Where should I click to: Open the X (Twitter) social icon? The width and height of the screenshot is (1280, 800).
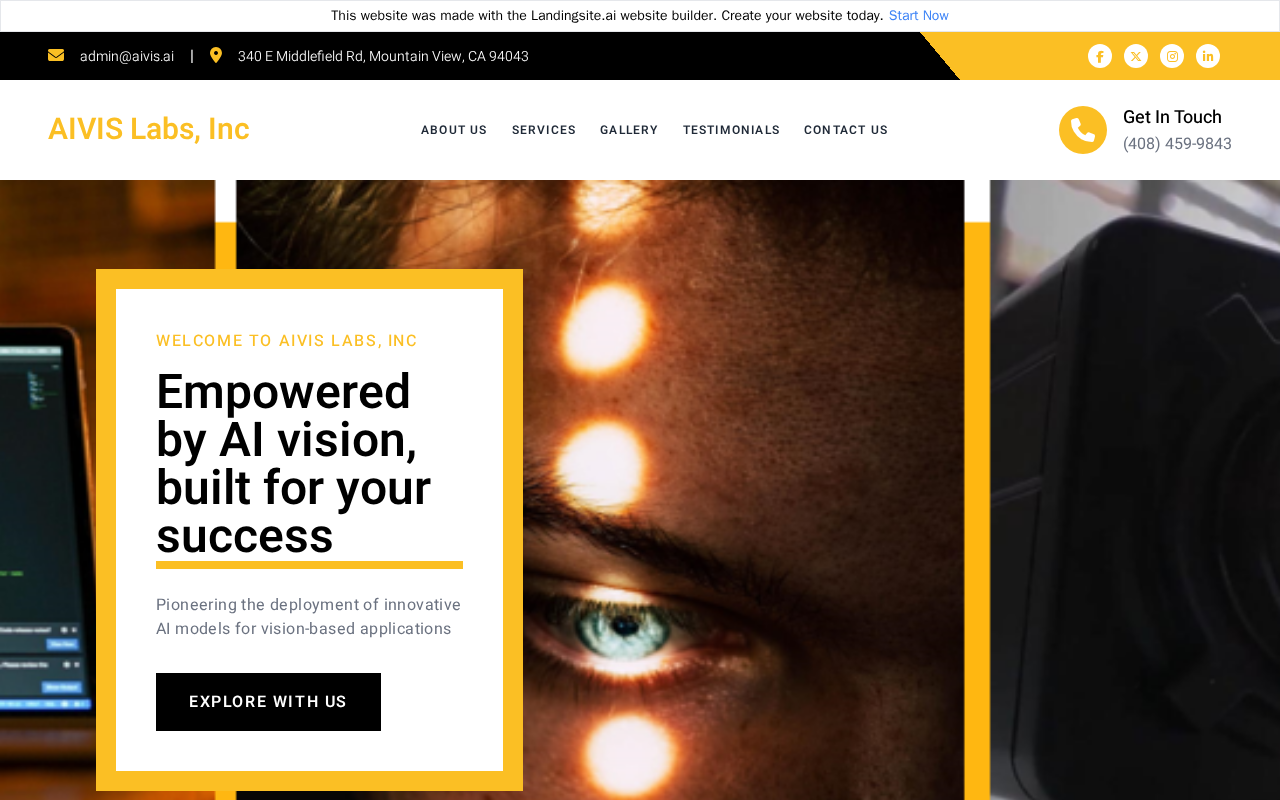(1136, 56)
